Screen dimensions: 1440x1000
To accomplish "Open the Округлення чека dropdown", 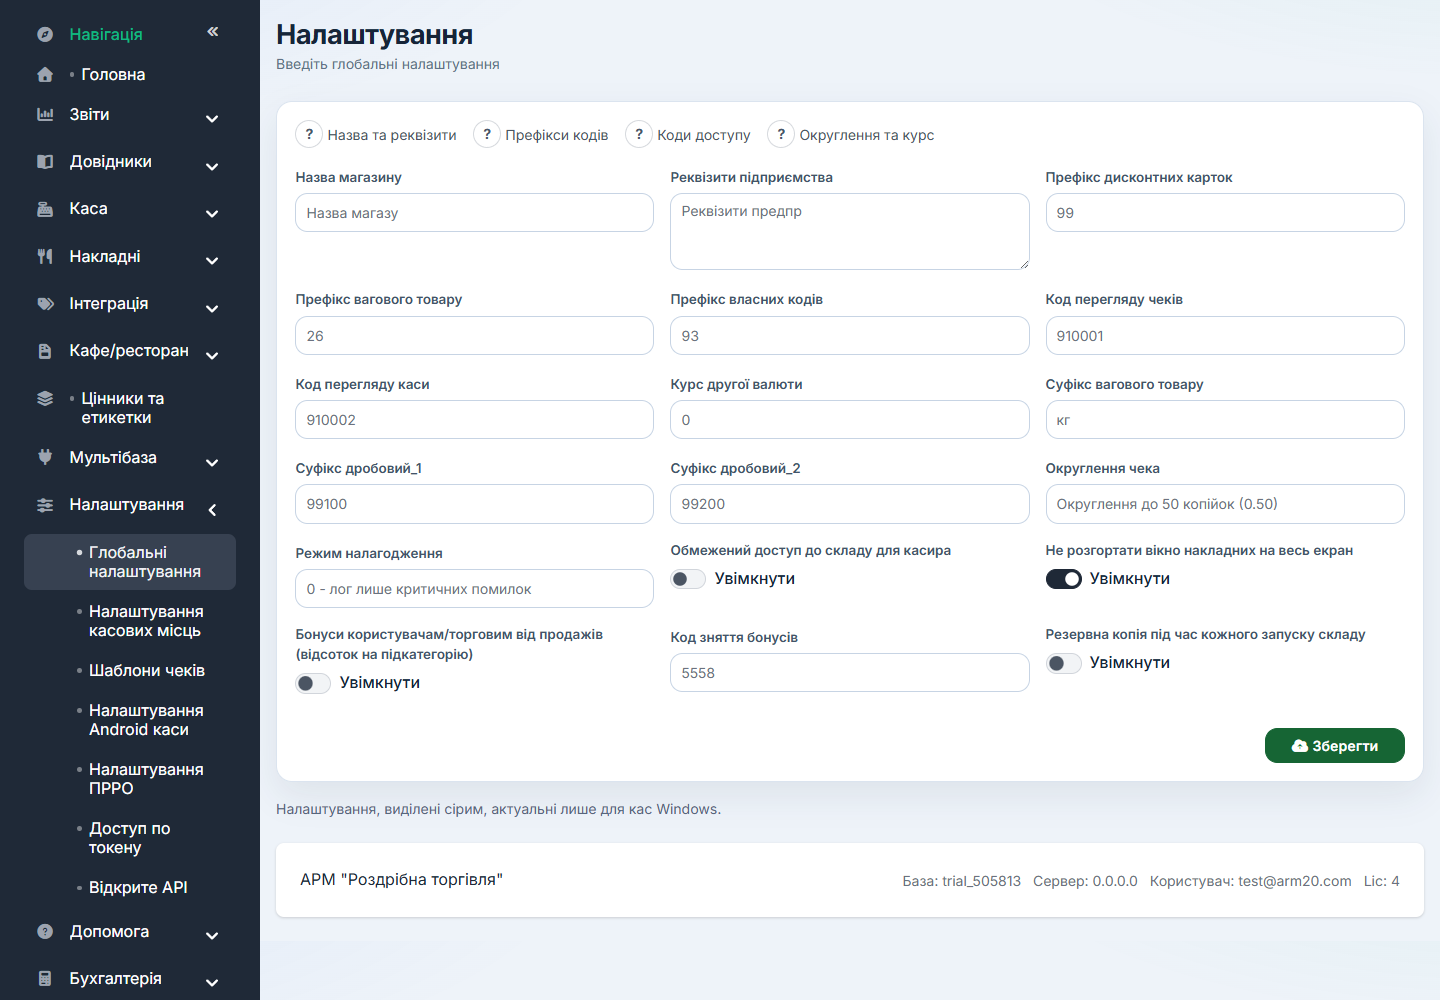I will click(x=1225, y=504).
